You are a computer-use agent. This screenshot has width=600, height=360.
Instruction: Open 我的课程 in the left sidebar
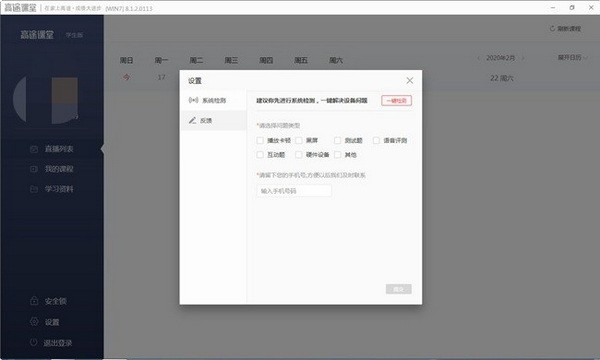point(52,169)
